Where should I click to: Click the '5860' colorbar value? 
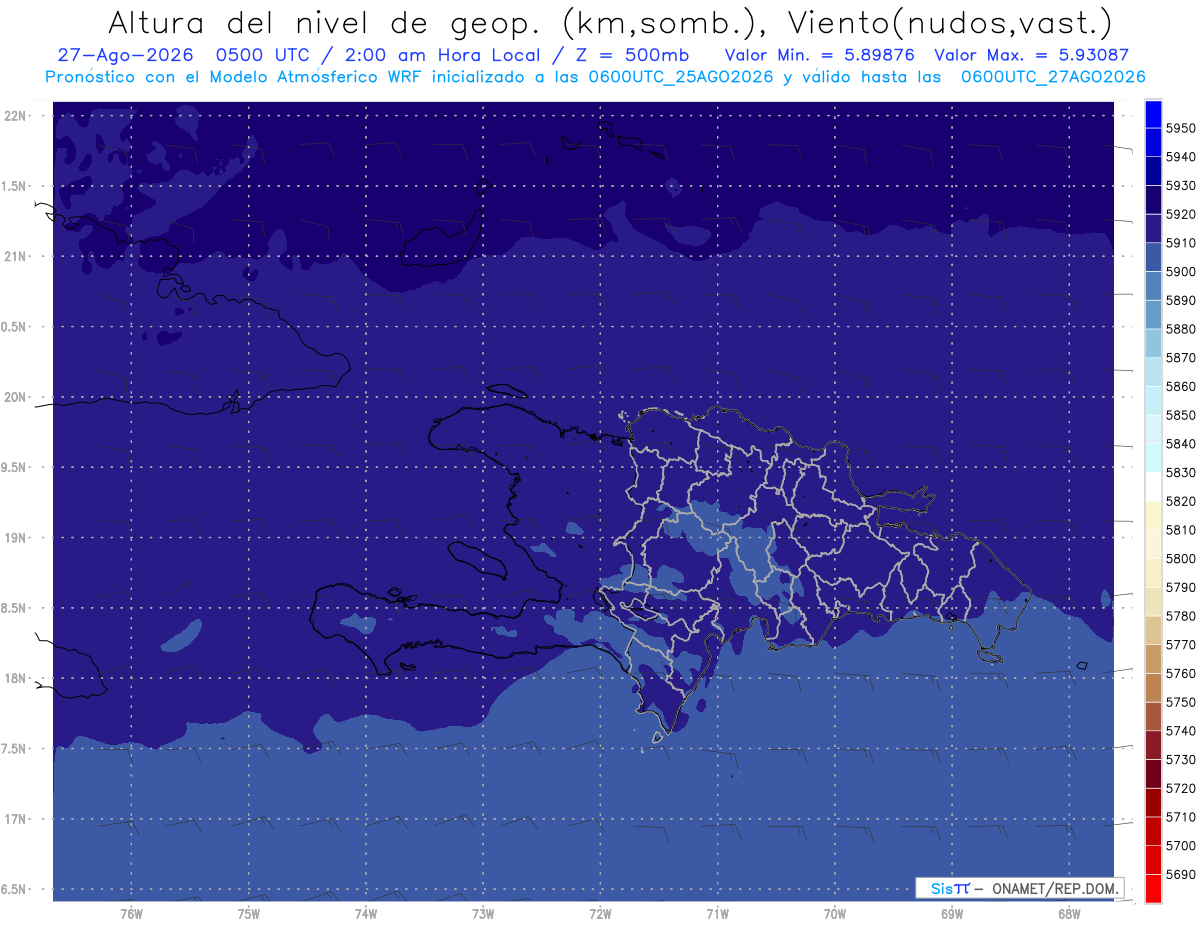(x=1180, y=386)
